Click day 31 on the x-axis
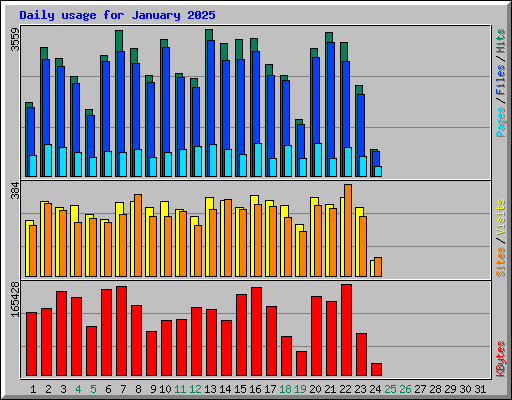This screenshot has height=400, width=512. point(480,389)
